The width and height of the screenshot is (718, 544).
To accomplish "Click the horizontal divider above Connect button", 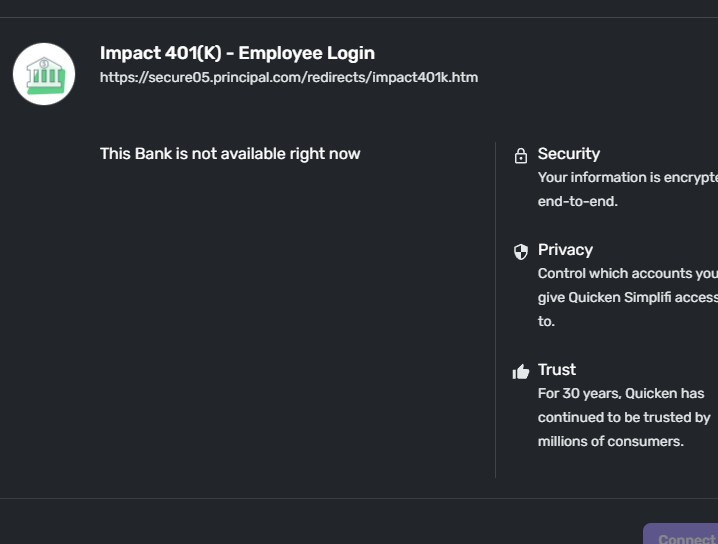I will point(359,498).
